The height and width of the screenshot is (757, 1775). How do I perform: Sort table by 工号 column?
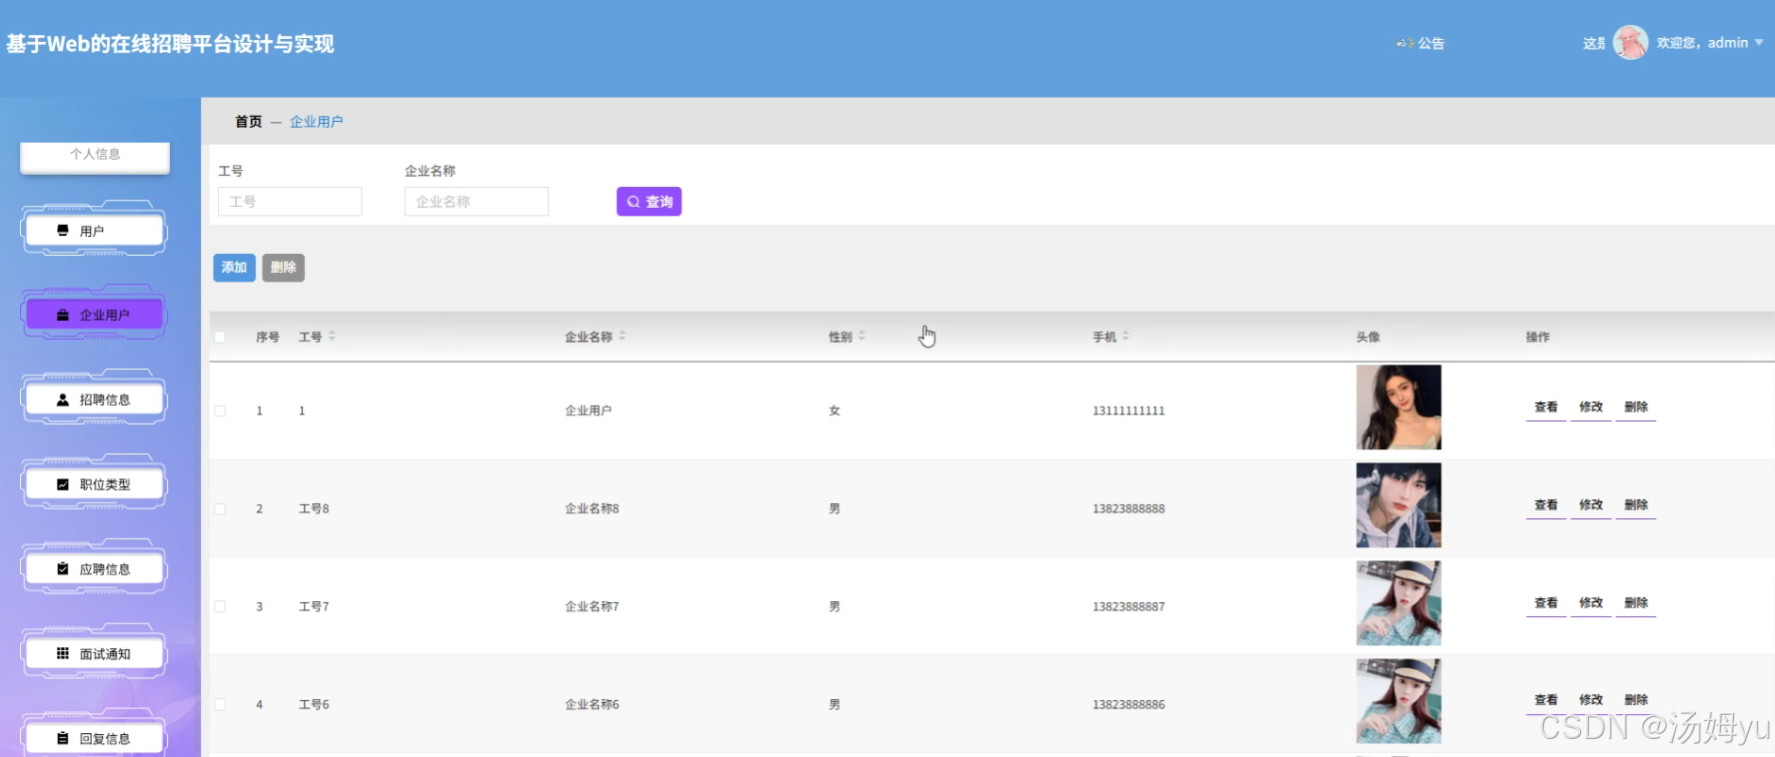pos(332,337)
